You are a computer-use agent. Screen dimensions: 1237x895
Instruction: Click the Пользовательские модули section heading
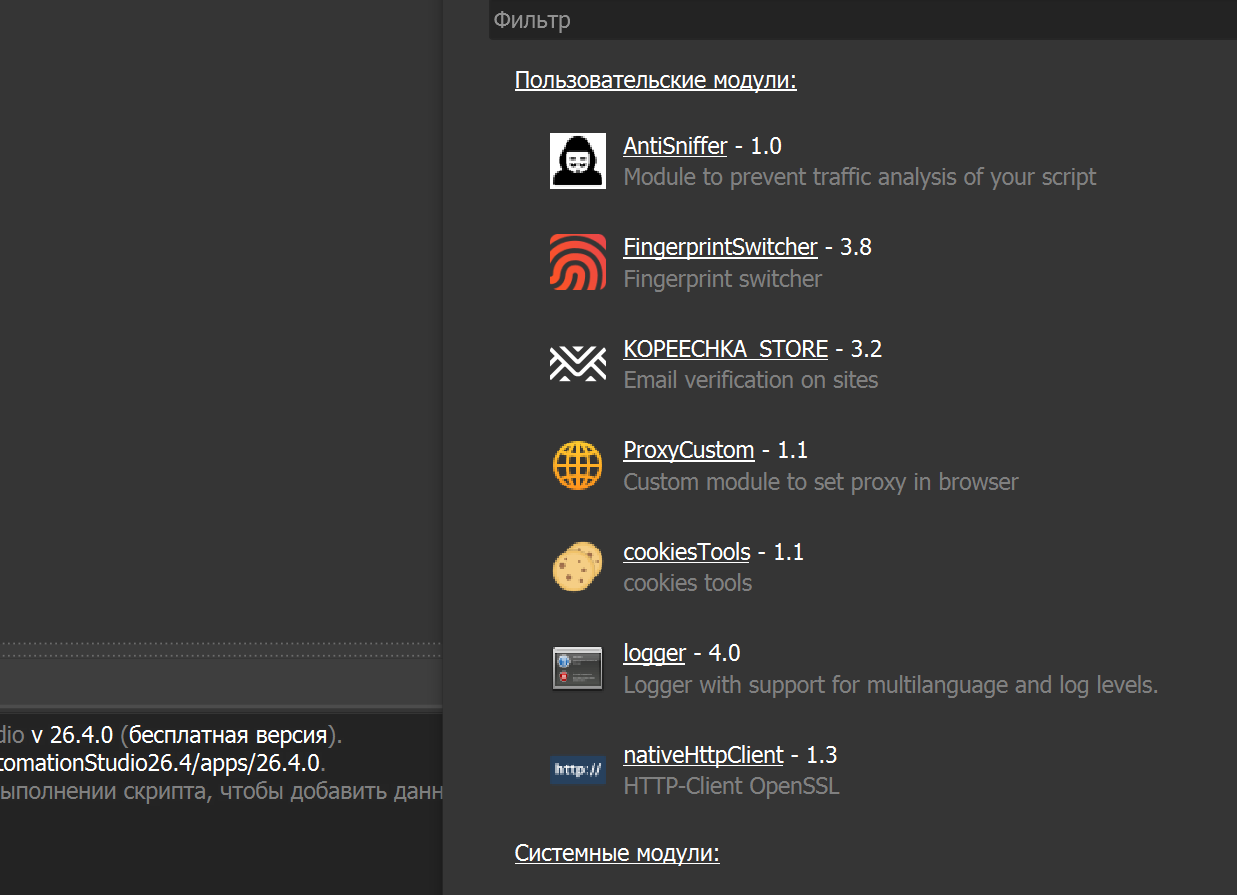(655, 80)
